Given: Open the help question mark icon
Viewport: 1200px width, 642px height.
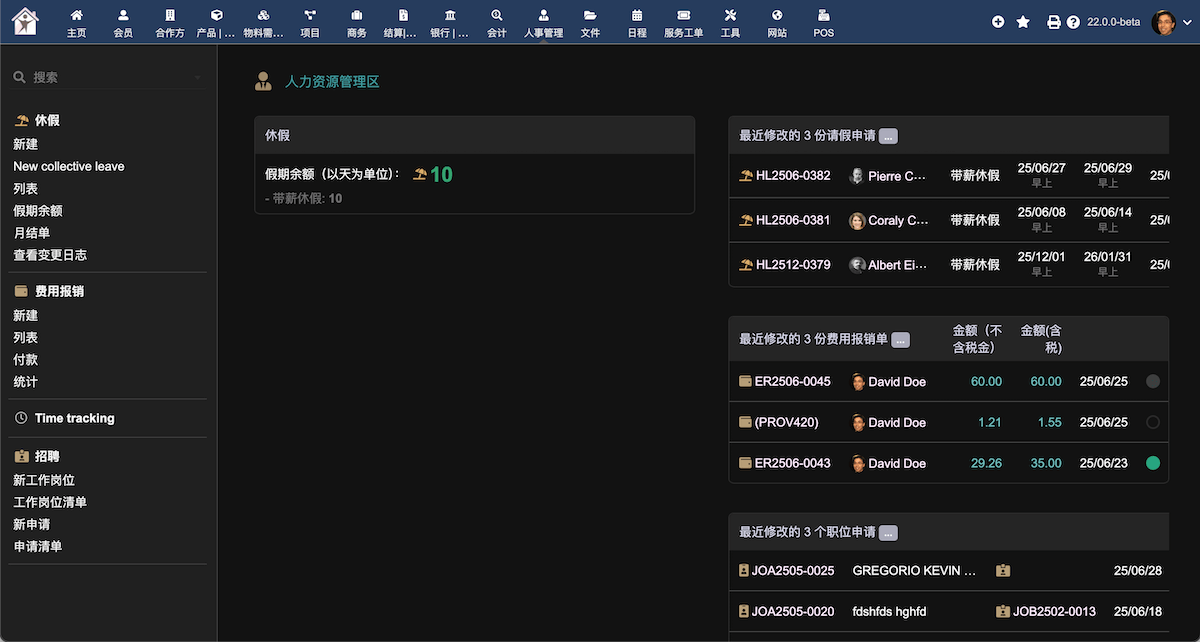Looking at the screenshot, I should tap(1073, 22).
